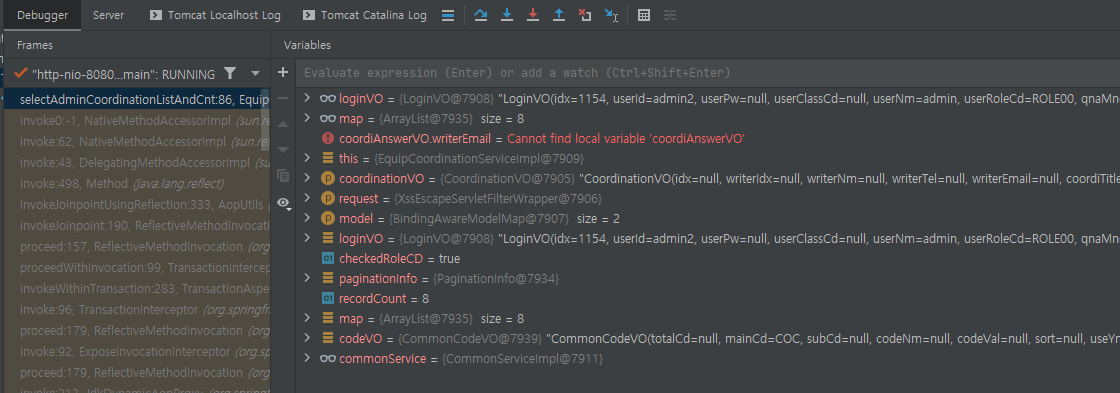
Task: Click the Step Out up-arrow icon
Action: click(x=559, y=15)
